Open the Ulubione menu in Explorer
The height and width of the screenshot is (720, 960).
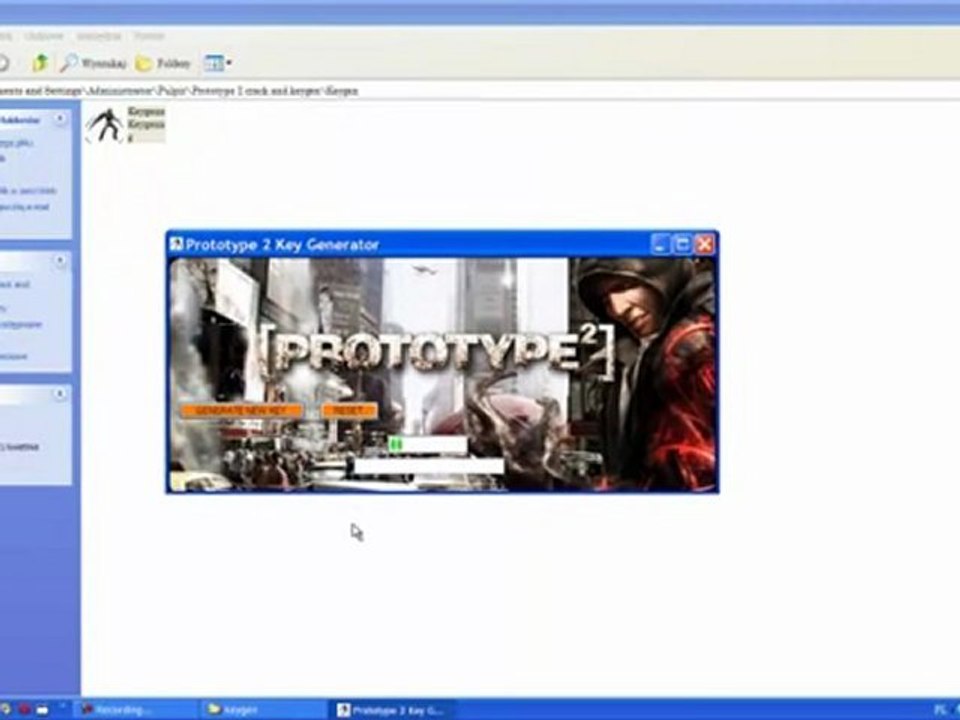point(44,36)
